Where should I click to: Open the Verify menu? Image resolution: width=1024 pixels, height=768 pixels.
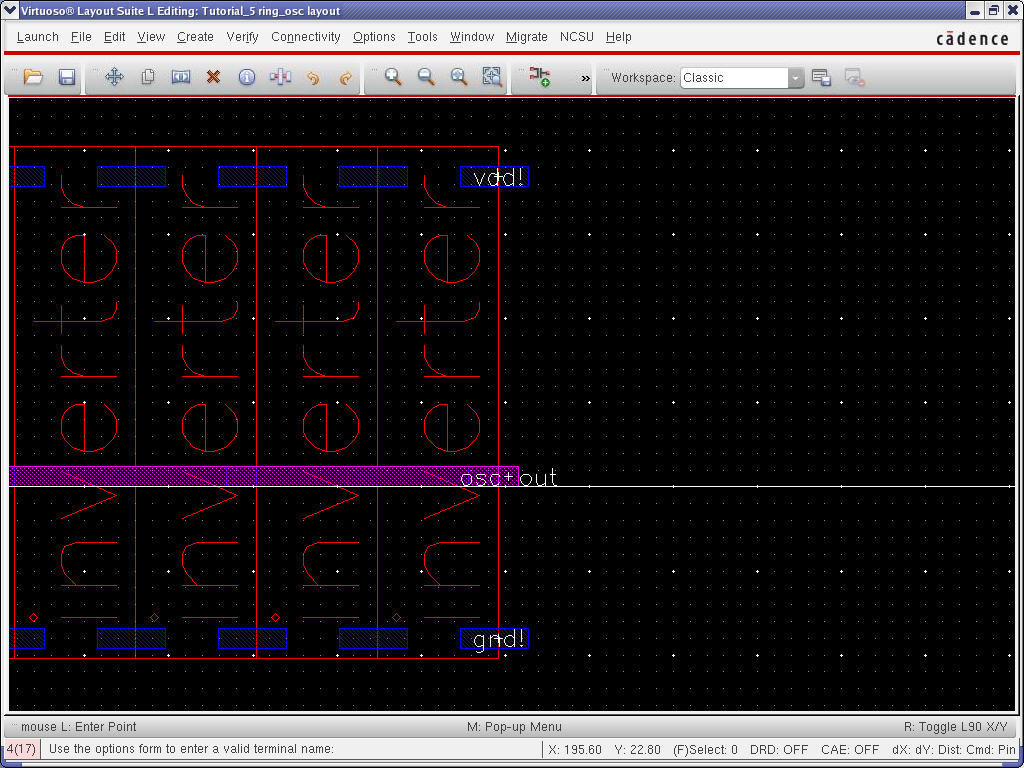[242, 37]
